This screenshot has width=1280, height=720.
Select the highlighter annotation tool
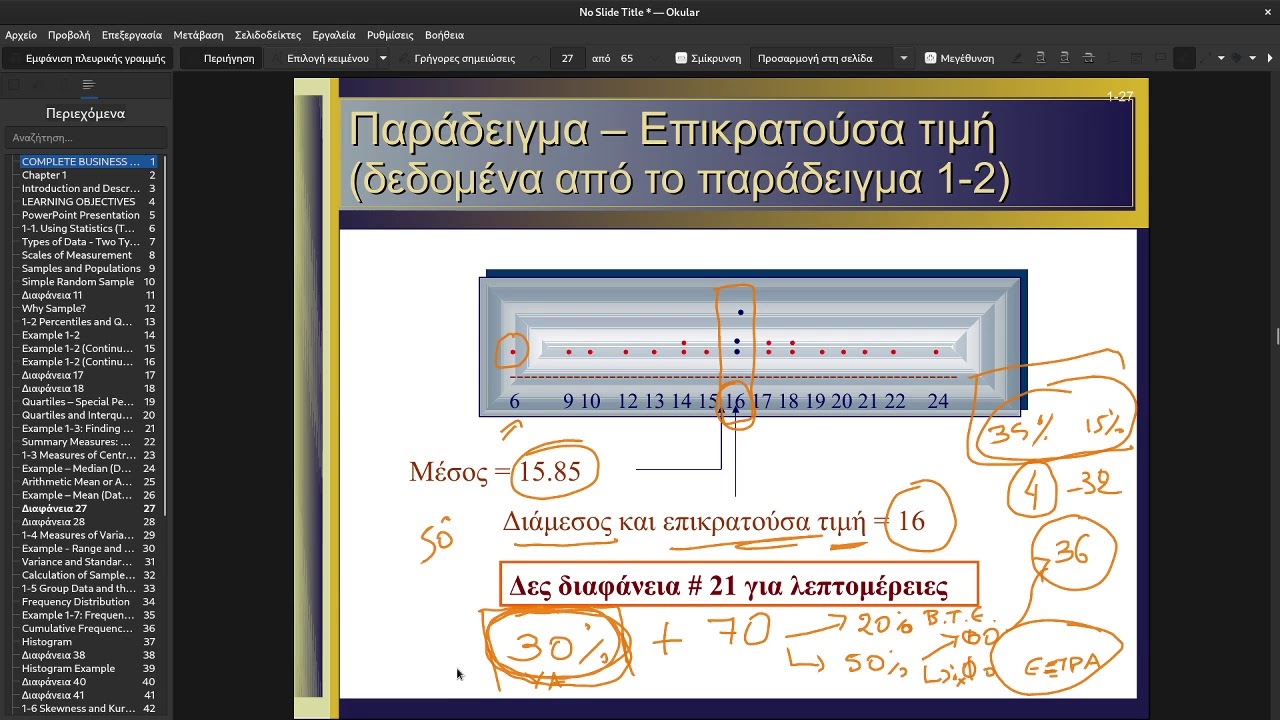click(x=1017, y=58)
